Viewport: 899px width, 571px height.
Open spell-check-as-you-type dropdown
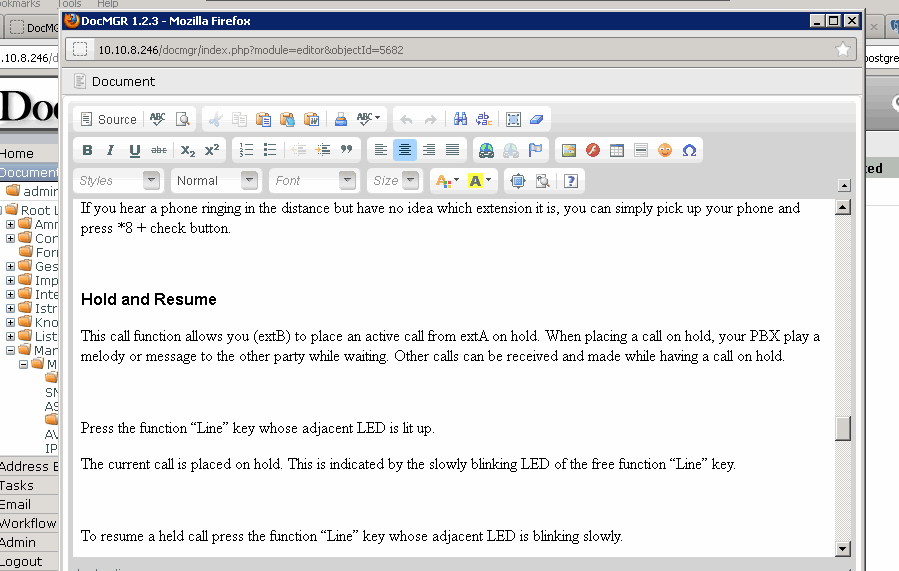point(368,119)
